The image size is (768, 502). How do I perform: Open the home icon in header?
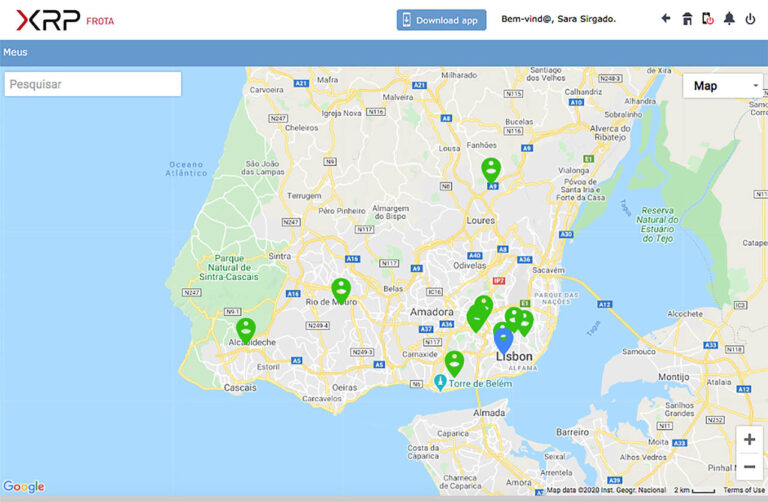point(687,19)
